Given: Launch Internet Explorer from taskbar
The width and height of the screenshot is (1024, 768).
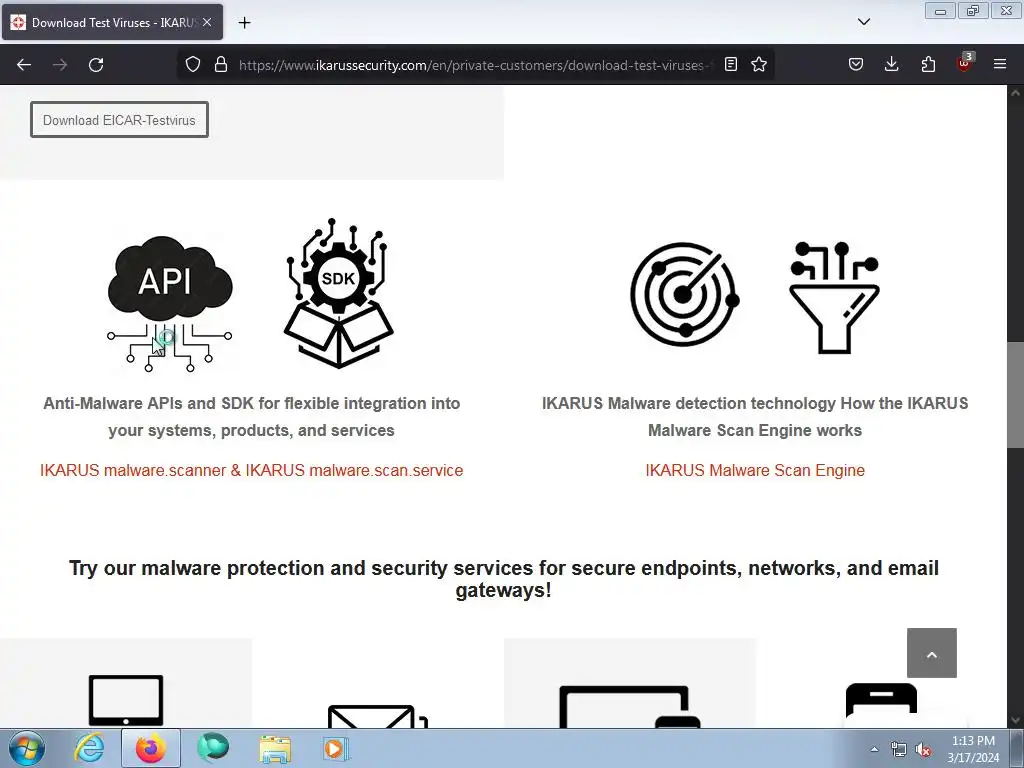Looking at the screenshot, I should 89,748.
